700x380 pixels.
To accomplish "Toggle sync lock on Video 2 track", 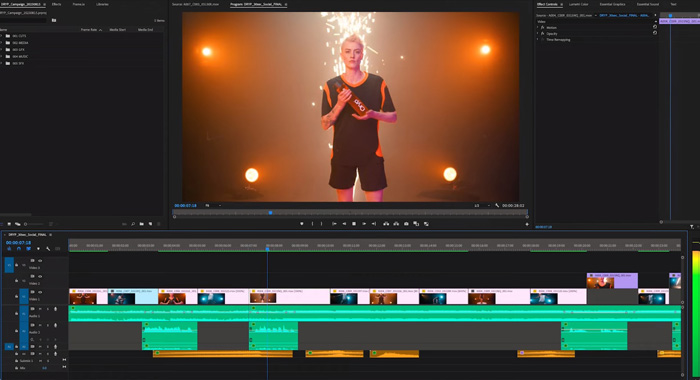I will pos(33,276).
